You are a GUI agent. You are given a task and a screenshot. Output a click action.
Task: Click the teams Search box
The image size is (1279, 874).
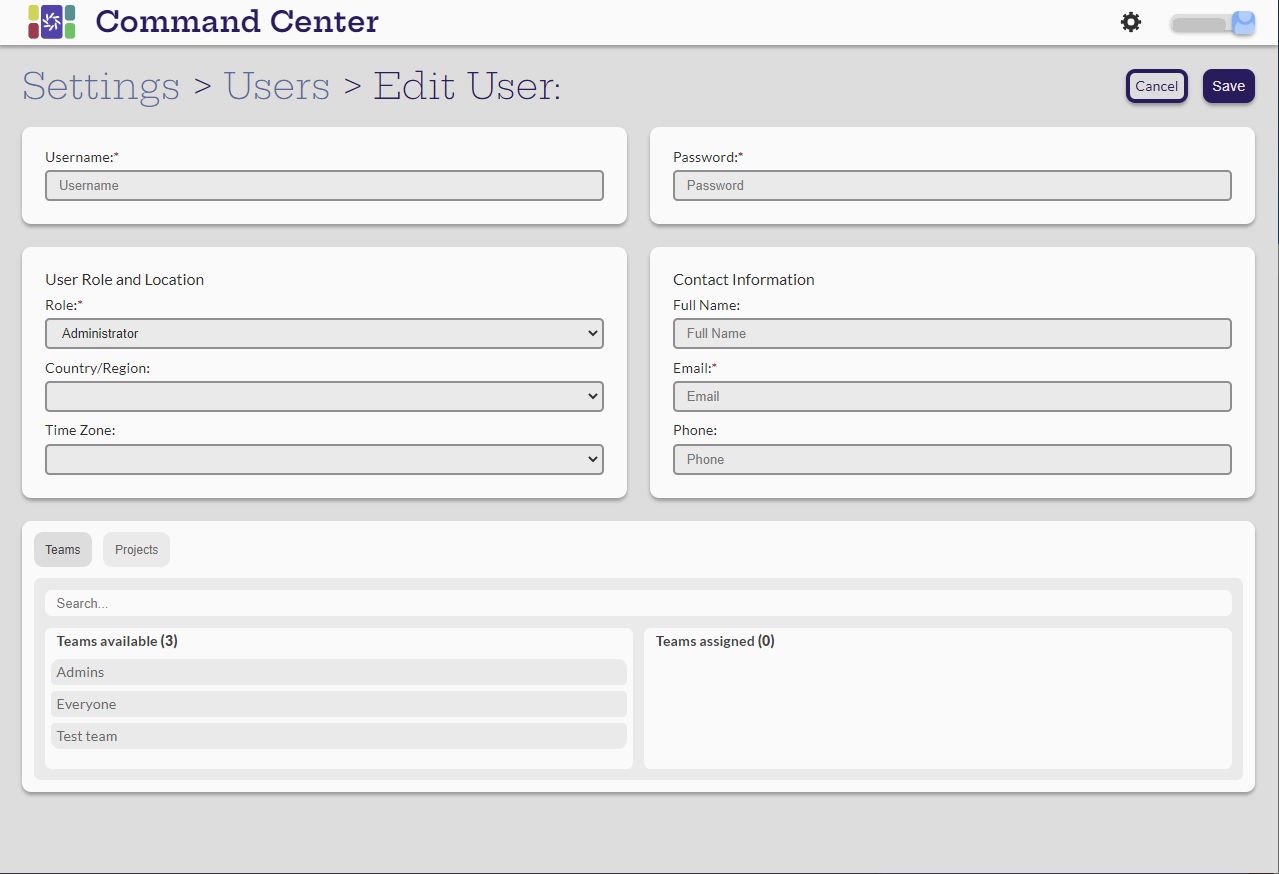tap(638, 603)
